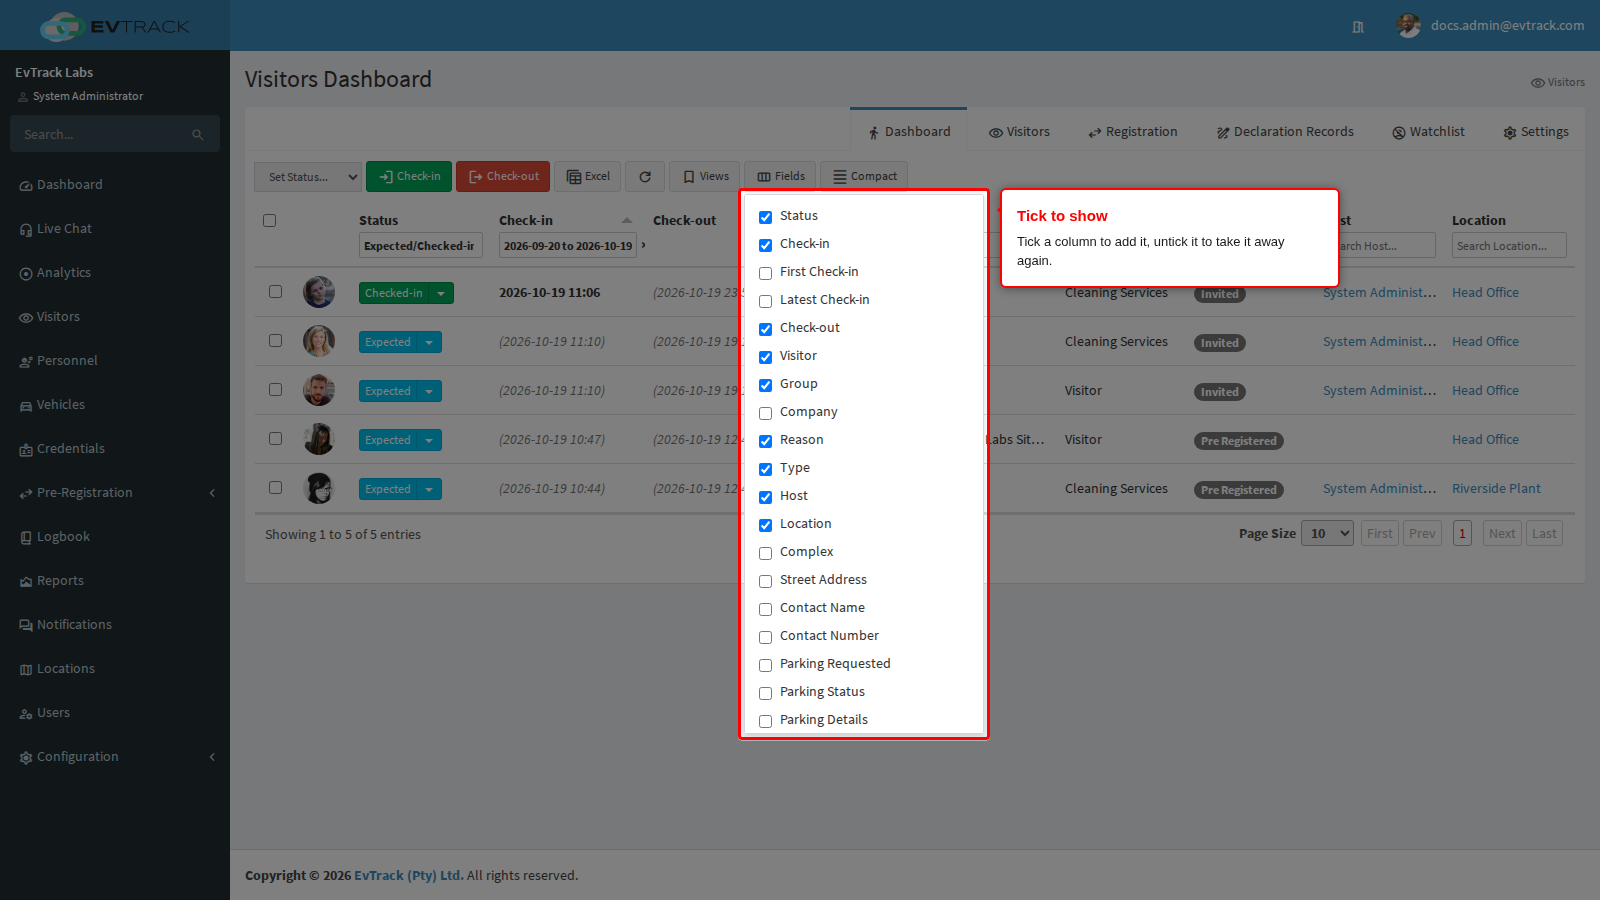Open Credentials in the sidebar
Screen dimensions: 1600x900
[70, 449]
